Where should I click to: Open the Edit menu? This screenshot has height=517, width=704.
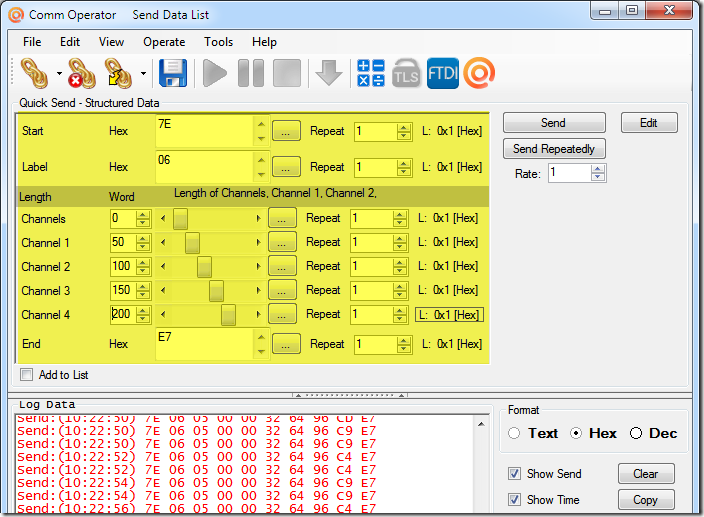[x=70, y=42]
